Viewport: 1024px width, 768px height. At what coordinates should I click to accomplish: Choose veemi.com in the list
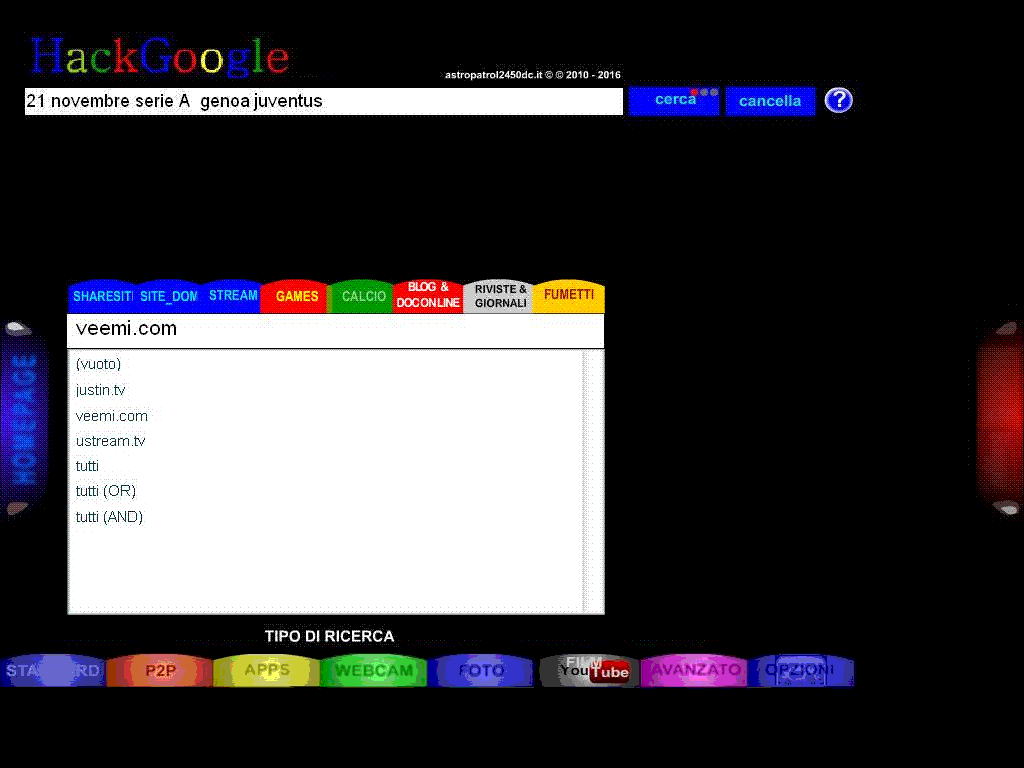112,416
